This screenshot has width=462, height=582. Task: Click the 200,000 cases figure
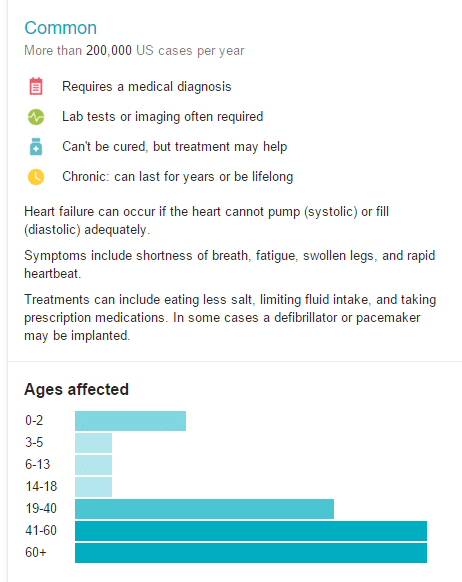(109, 50)
